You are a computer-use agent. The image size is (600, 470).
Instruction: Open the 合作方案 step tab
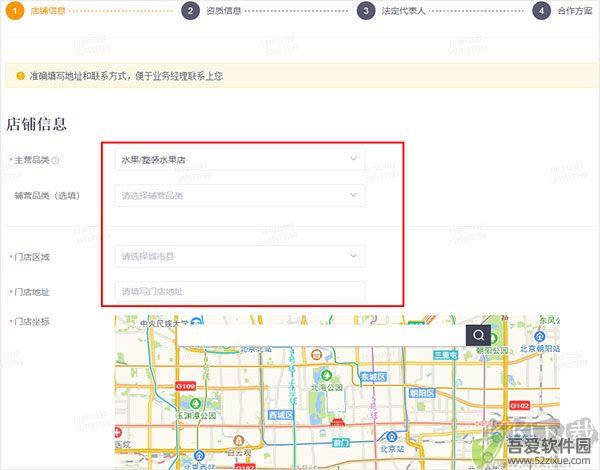[575, 11]
